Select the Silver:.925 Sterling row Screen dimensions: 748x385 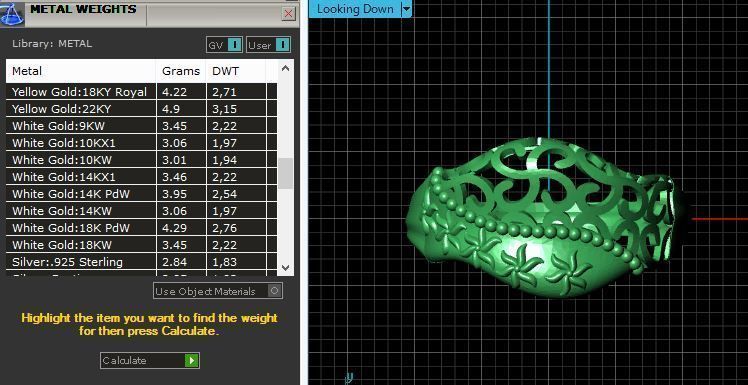[141, 262]
